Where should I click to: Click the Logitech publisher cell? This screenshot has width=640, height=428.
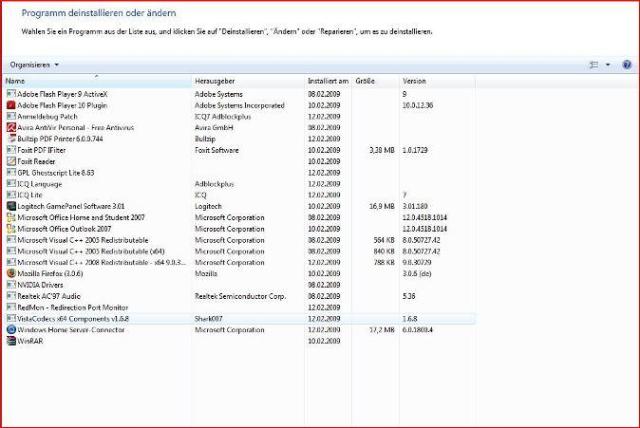(x=208, y=206)
